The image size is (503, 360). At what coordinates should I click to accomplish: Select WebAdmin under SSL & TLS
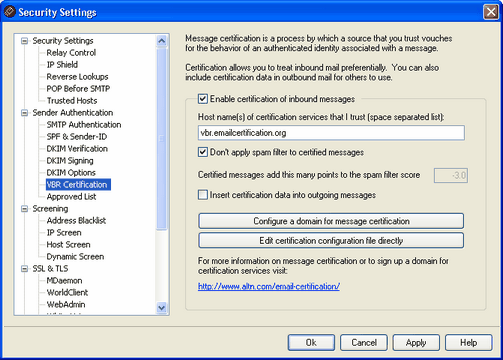point(66,305)
